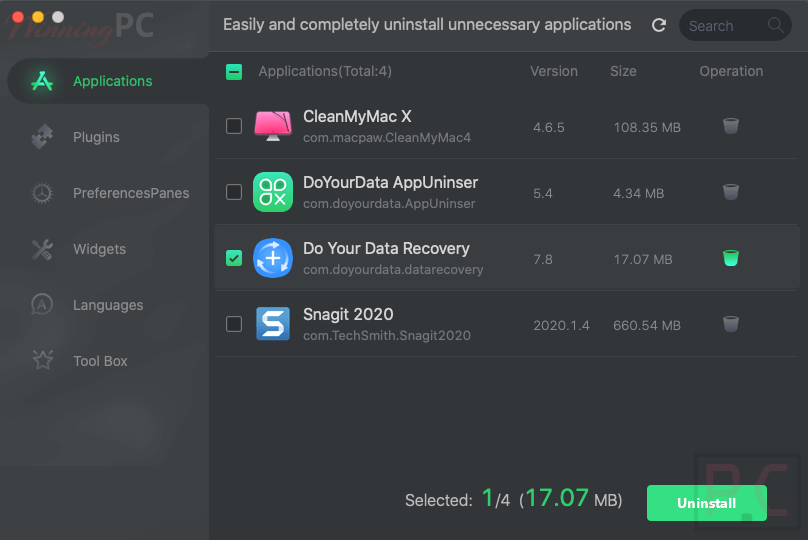Image resolution: width=808 pixels, height=540 pixels.
Task: Check the CleanMyMac X checkbox
Action: [x=234, y=126]
